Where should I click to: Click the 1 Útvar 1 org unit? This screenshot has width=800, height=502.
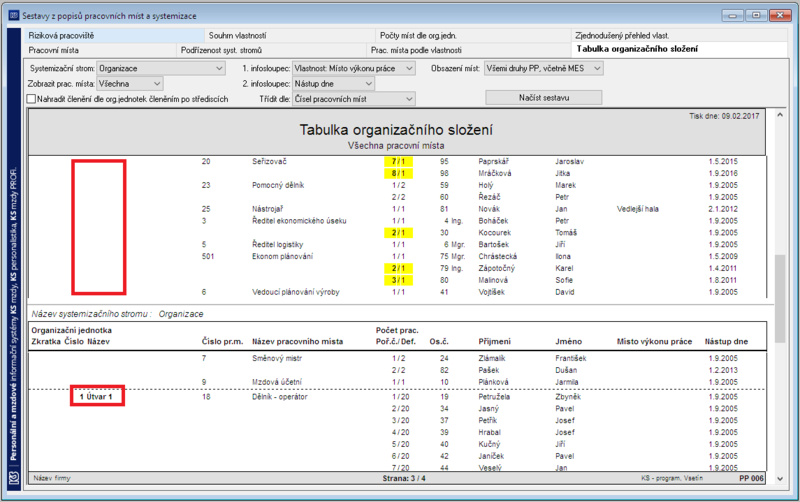click(96, 397)
